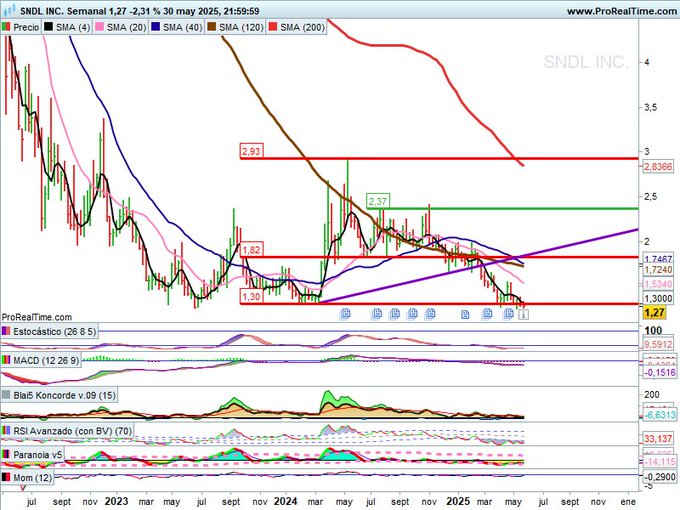This screenshot has height=510, width=680.
Task: Click the info icon at latest candle
Action: [x=523, y=314]
